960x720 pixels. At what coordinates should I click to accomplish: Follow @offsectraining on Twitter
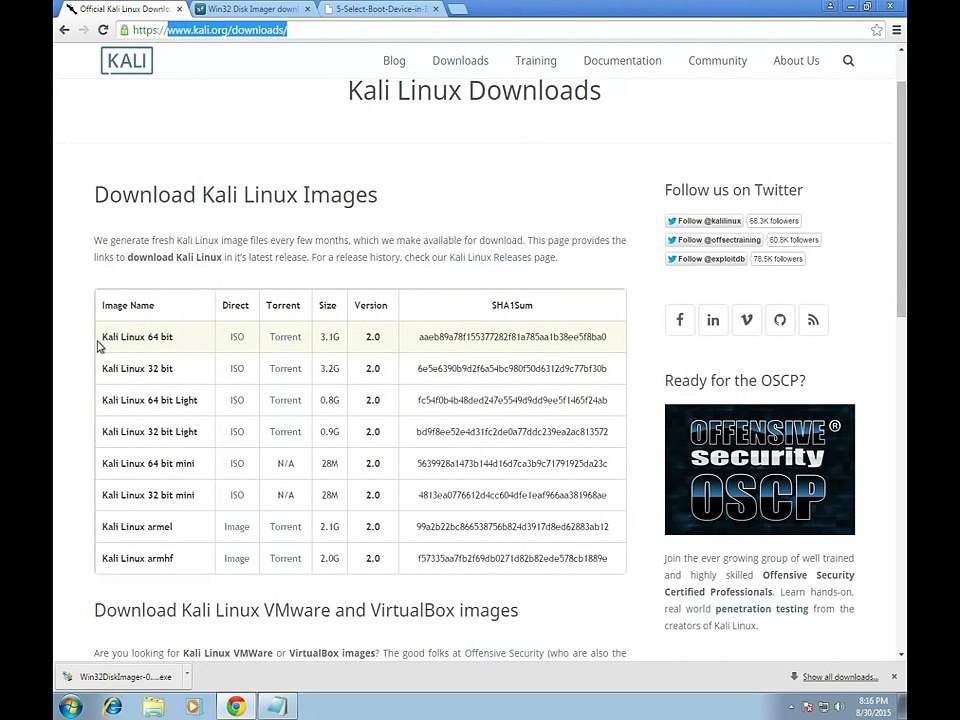tap(714, 240)
